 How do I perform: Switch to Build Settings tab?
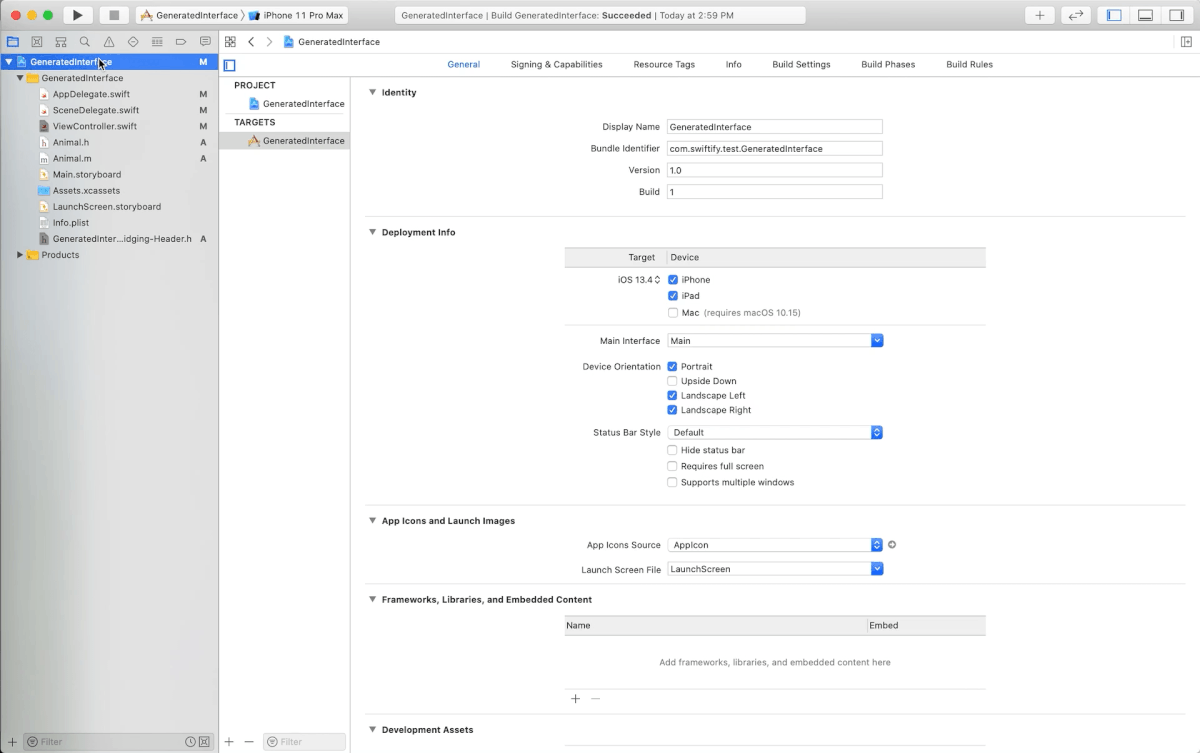(x=801, y=64)
